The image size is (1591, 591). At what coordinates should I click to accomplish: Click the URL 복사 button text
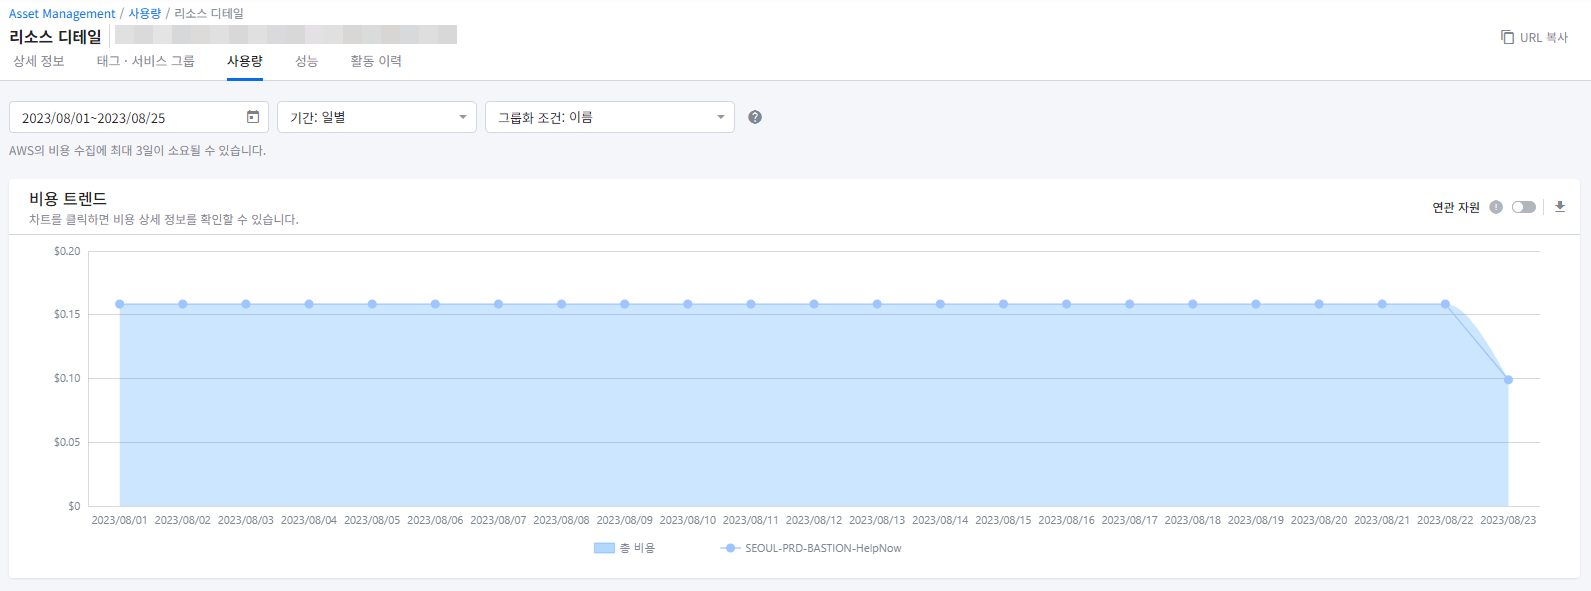point(1543,37)
